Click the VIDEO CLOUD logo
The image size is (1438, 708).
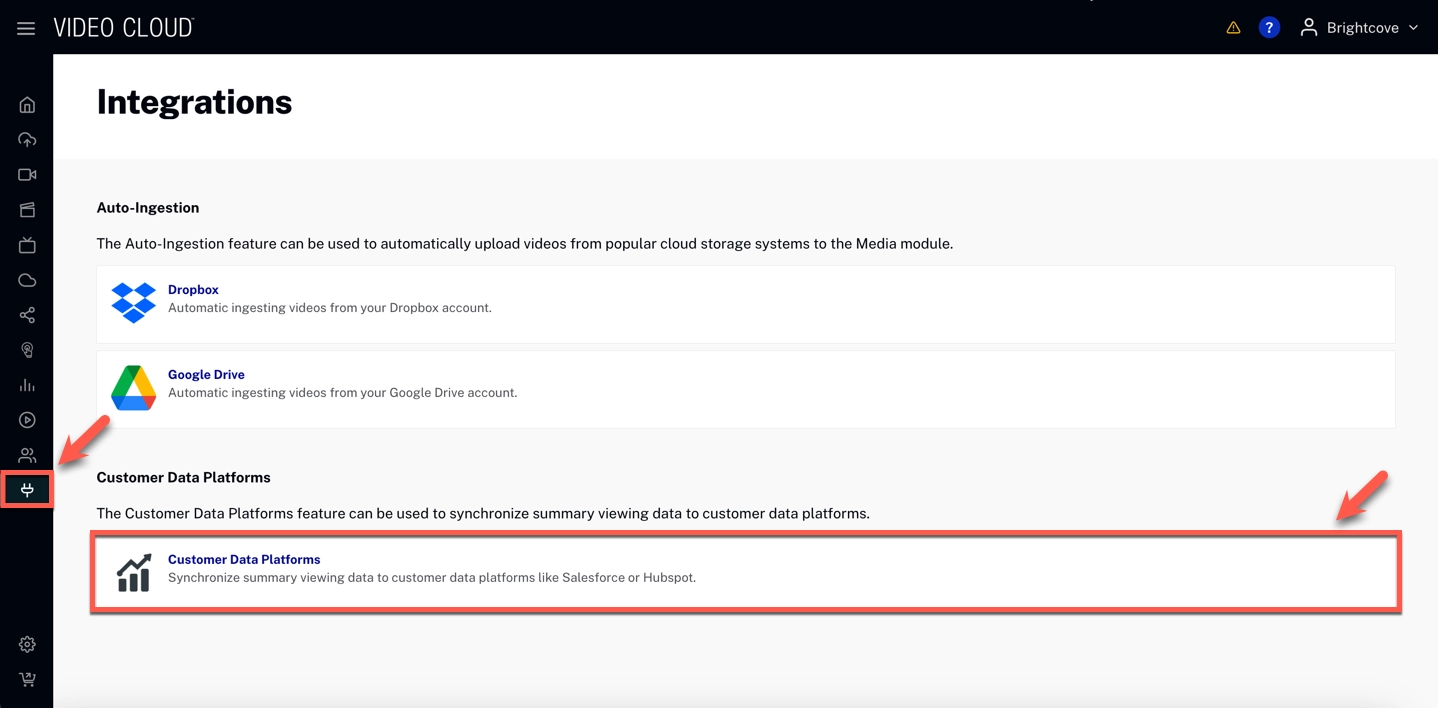123,28
